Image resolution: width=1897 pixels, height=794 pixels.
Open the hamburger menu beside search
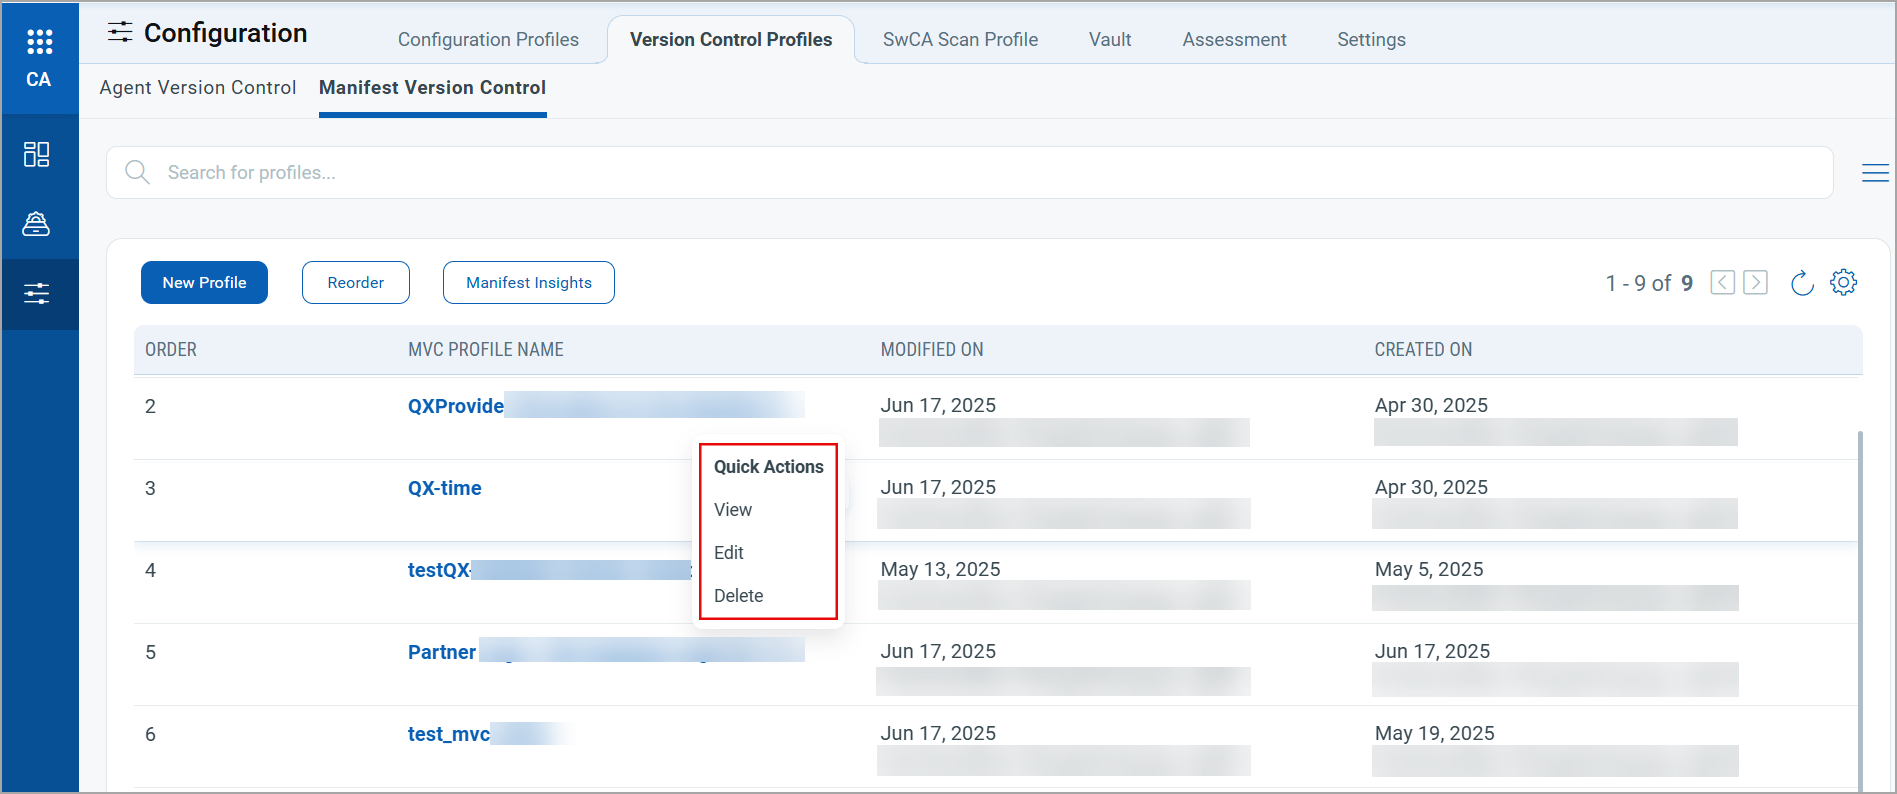(x=1874, y=173)
